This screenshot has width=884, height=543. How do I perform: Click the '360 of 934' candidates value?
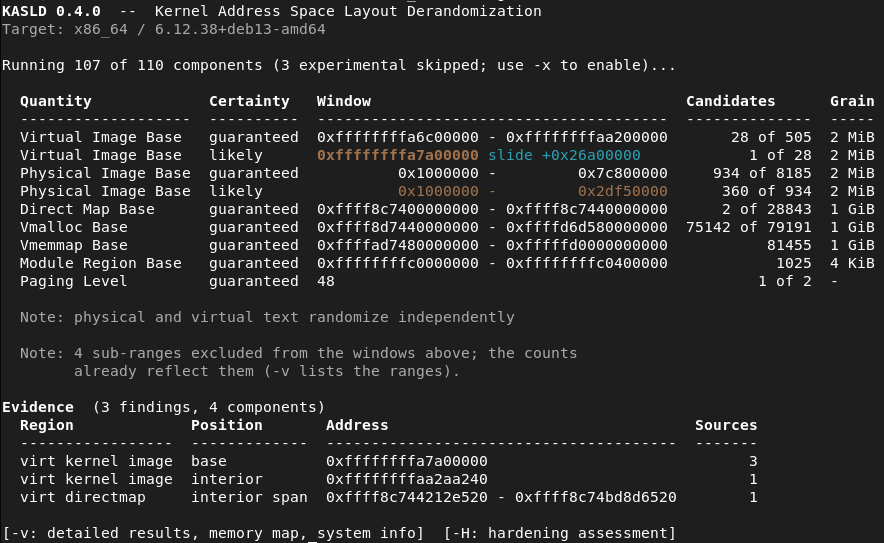click(x=767, y=191)
